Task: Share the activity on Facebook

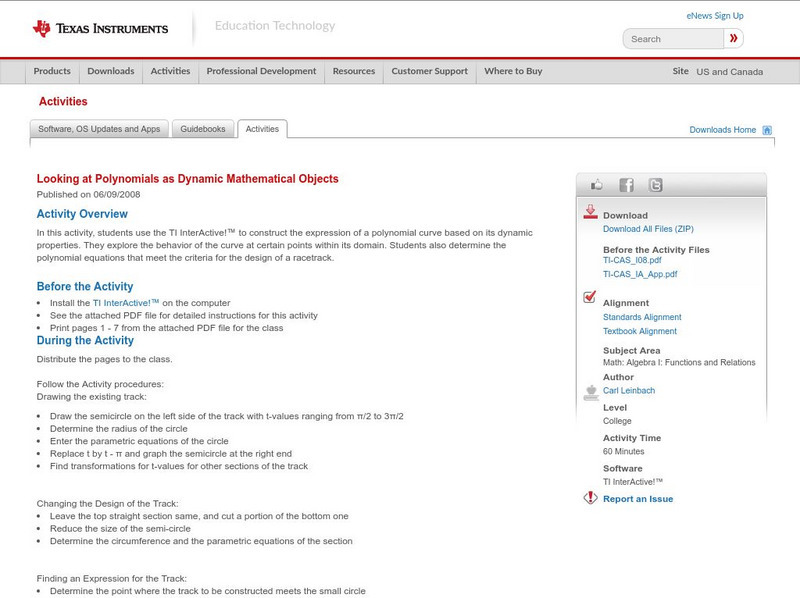Action: [626, 184]
